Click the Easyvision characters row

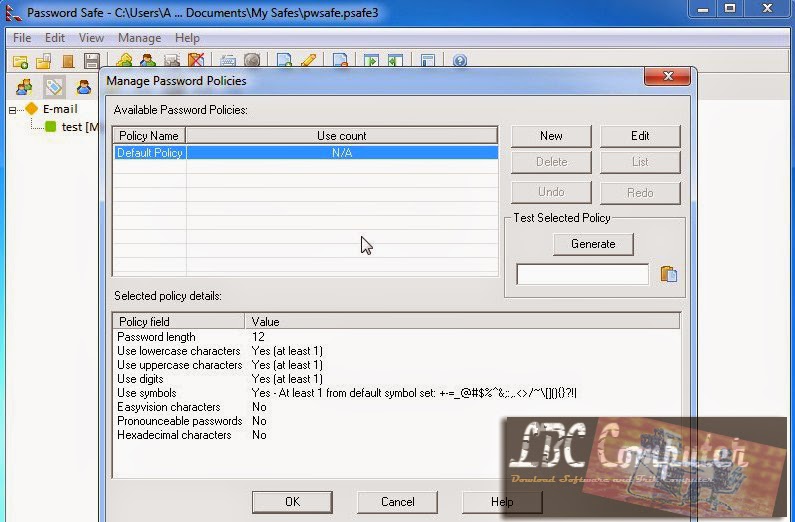[x=395, y=407]
